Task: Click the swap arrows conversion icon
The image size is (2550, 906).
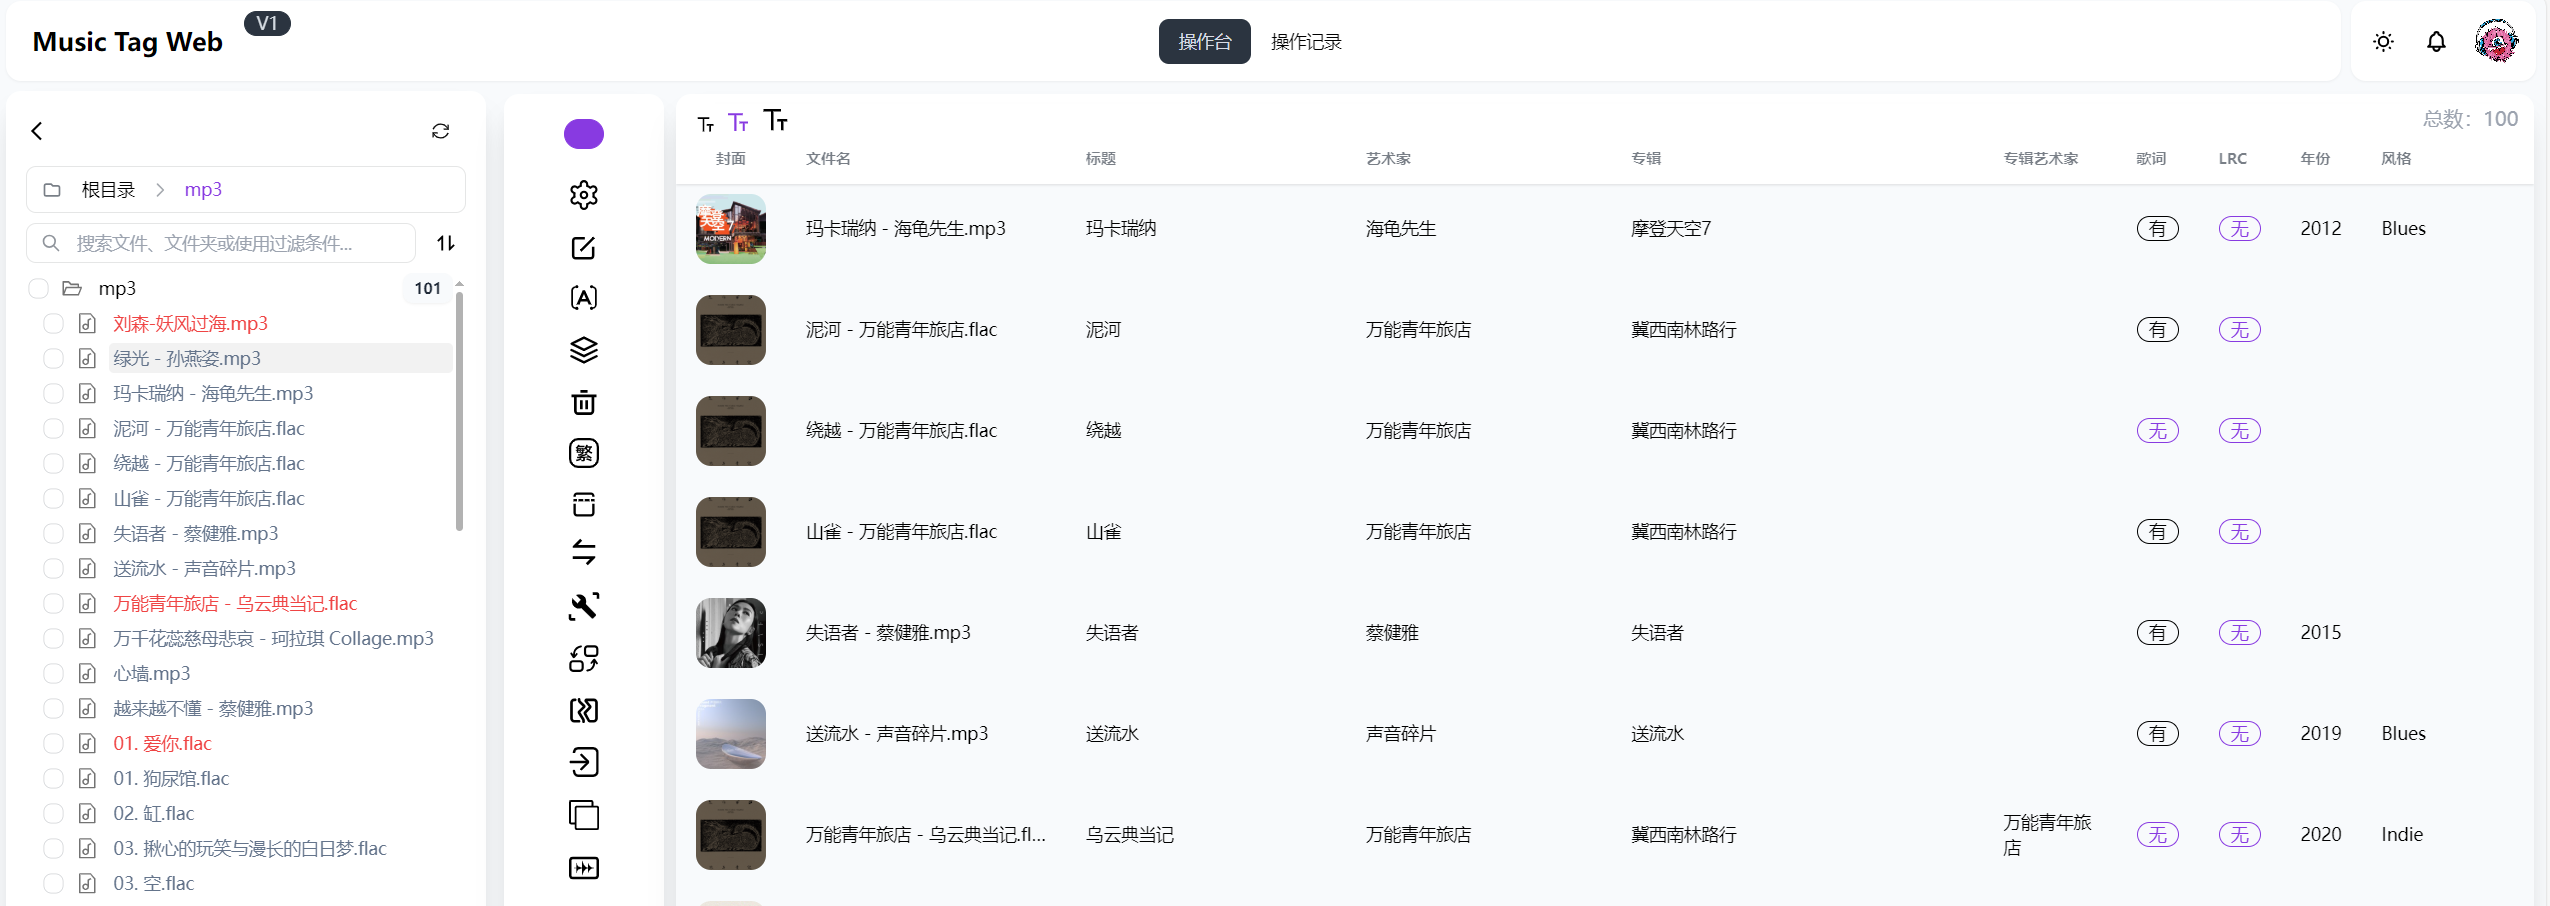Action: tap(583, 551)
